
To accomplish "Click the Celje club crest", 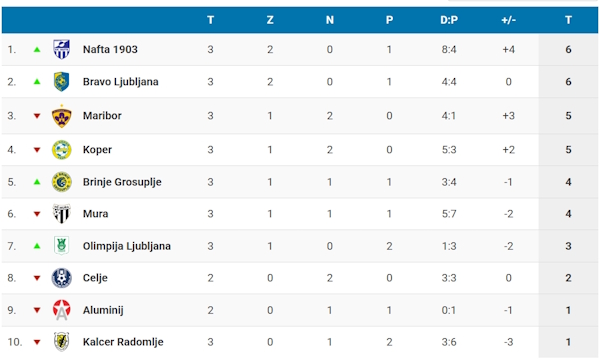I will 61,278.
